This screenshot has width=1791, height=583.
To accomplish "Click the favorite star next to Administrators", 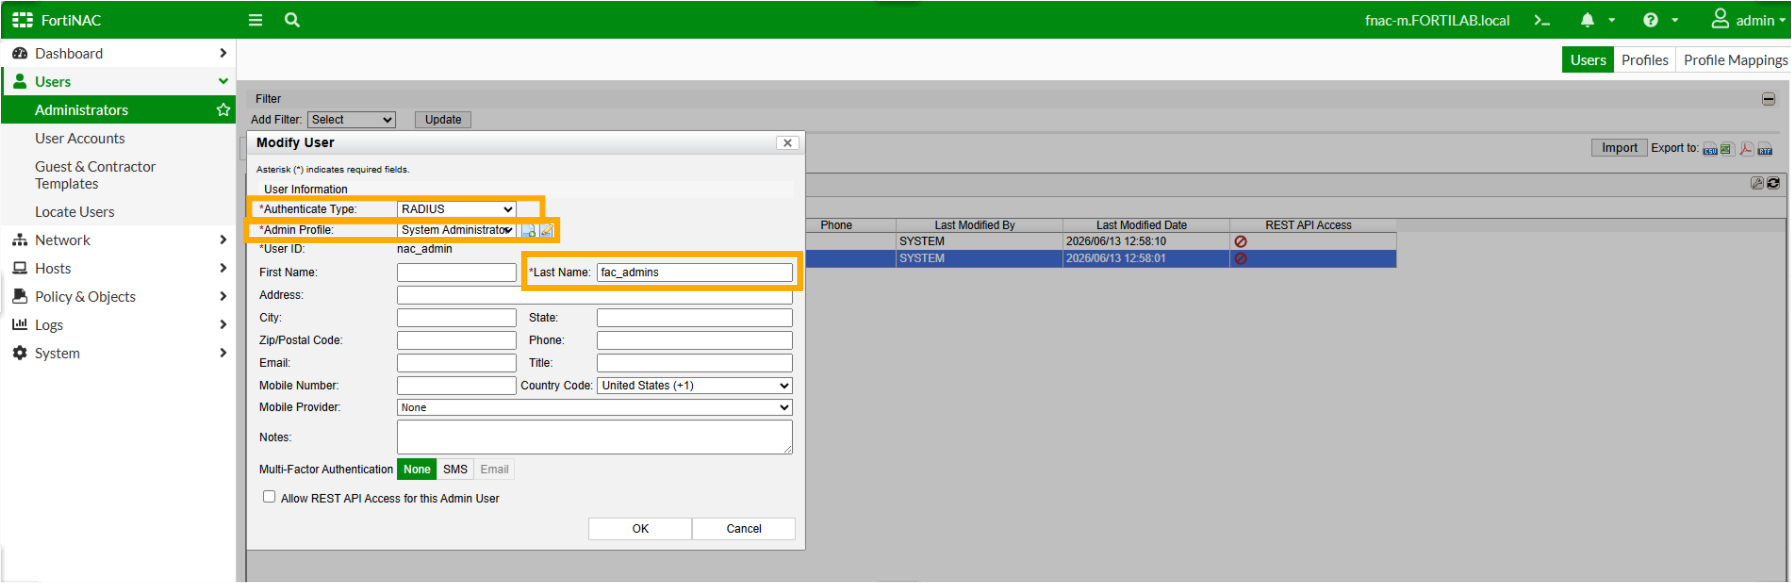I will coord(223,110).
